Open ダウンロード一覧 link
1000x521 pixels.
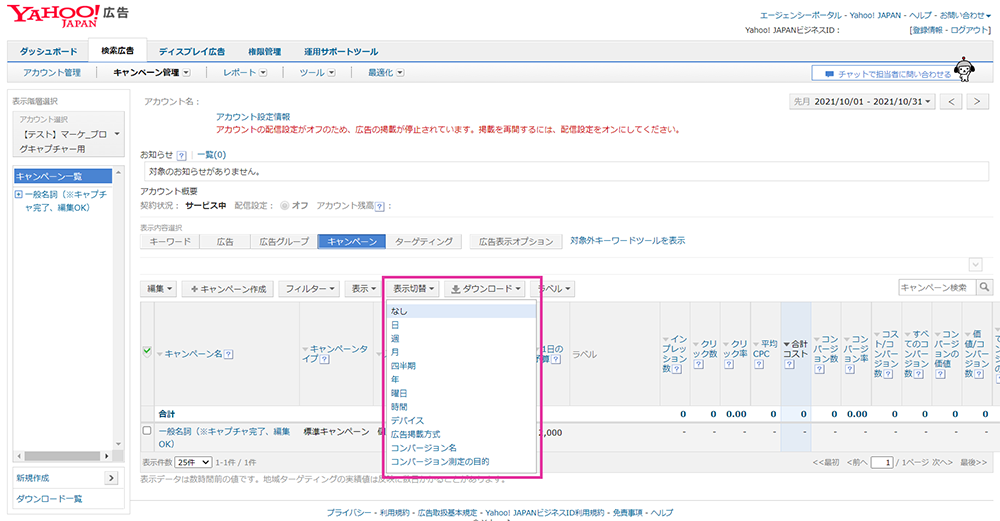click(49, 499)
